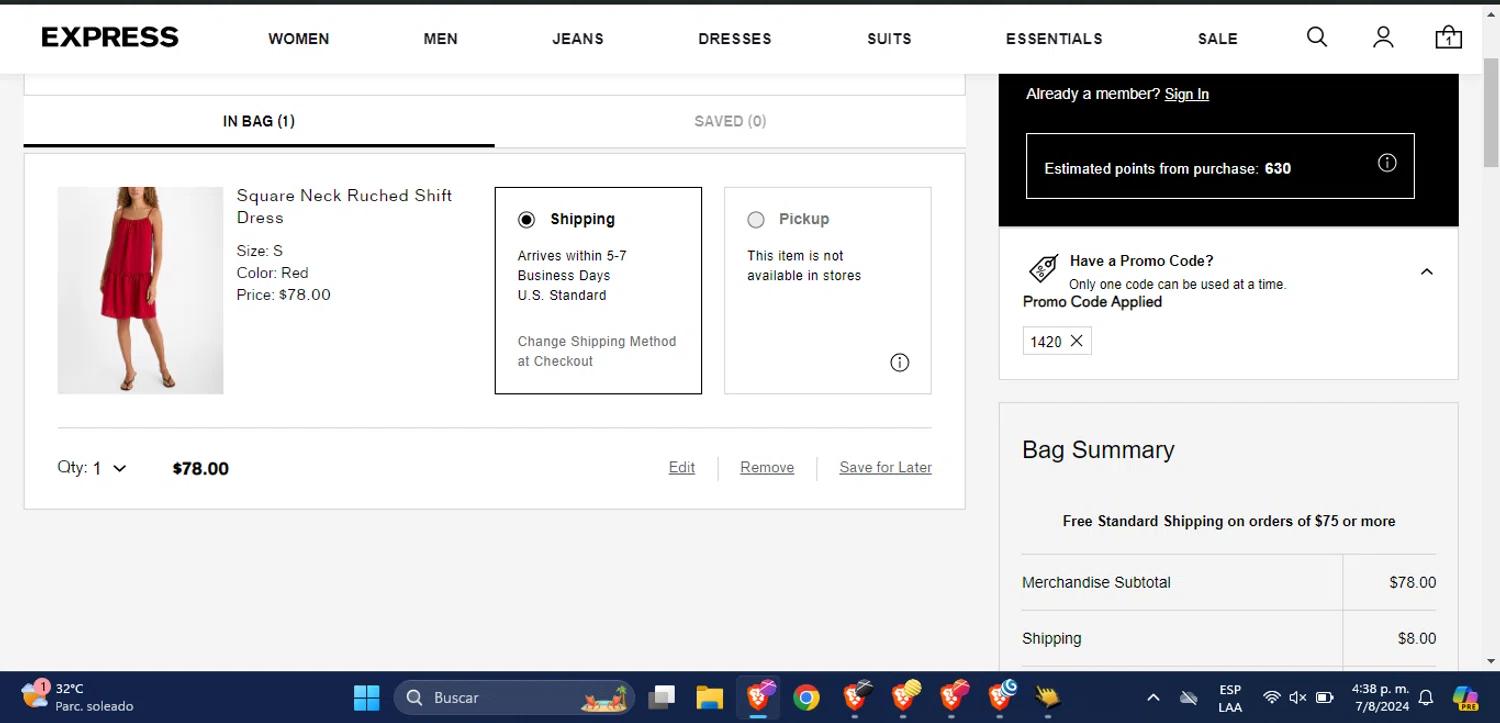Screen dimensions: 1500x723
Task: Click Change Shipping Method at Checkout text
Action: pos(597,351)
